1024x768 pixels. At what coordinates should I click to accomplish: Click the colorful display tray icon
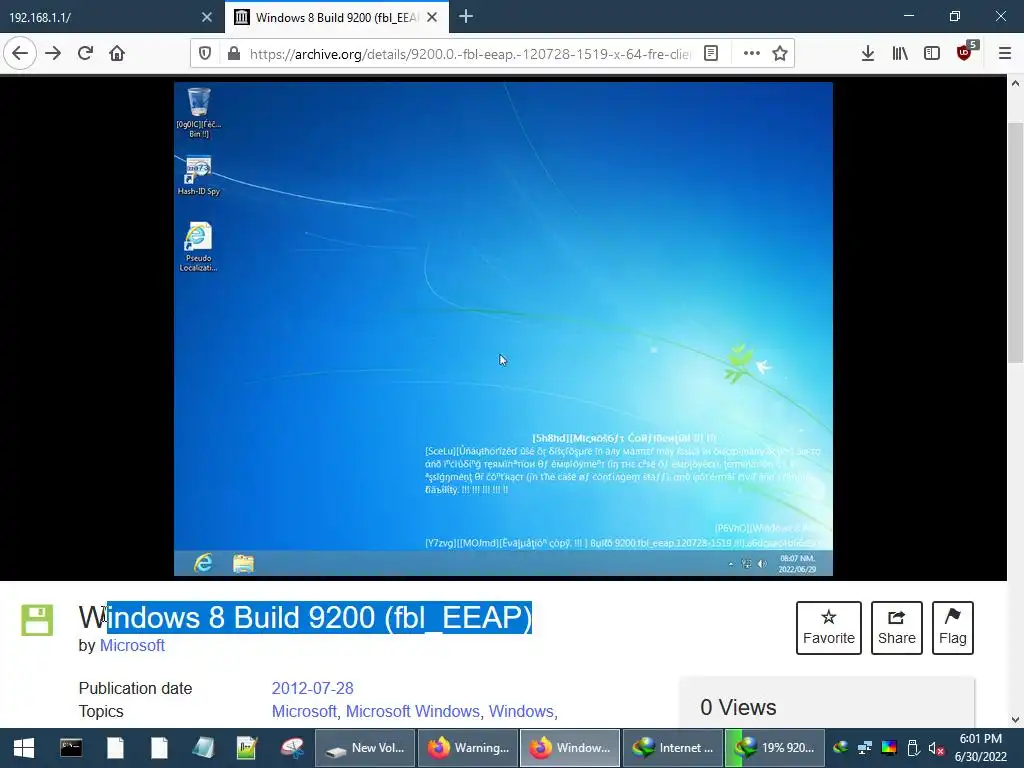pos(889,748)
